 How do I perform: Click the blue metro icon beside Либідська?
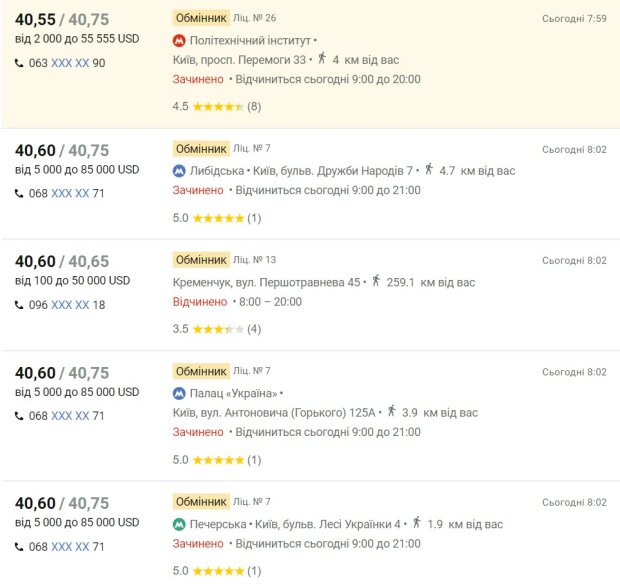[179, 171]
